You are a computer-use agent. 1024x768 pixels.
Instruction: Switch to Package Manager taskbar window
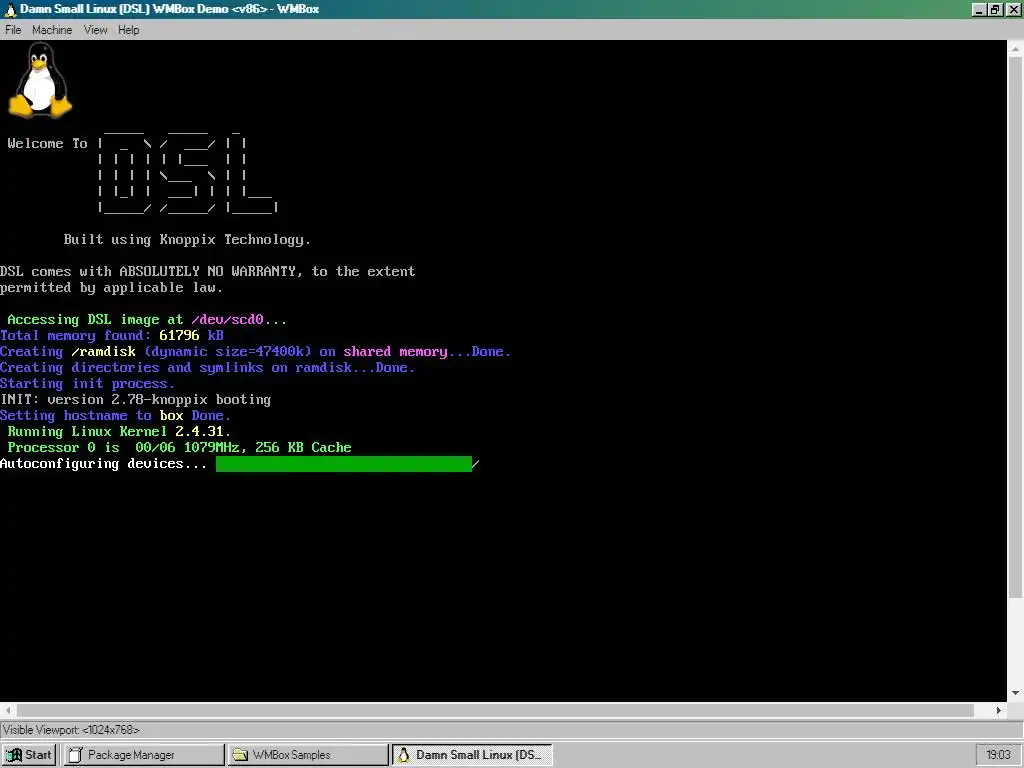click(x=144, y=755)
